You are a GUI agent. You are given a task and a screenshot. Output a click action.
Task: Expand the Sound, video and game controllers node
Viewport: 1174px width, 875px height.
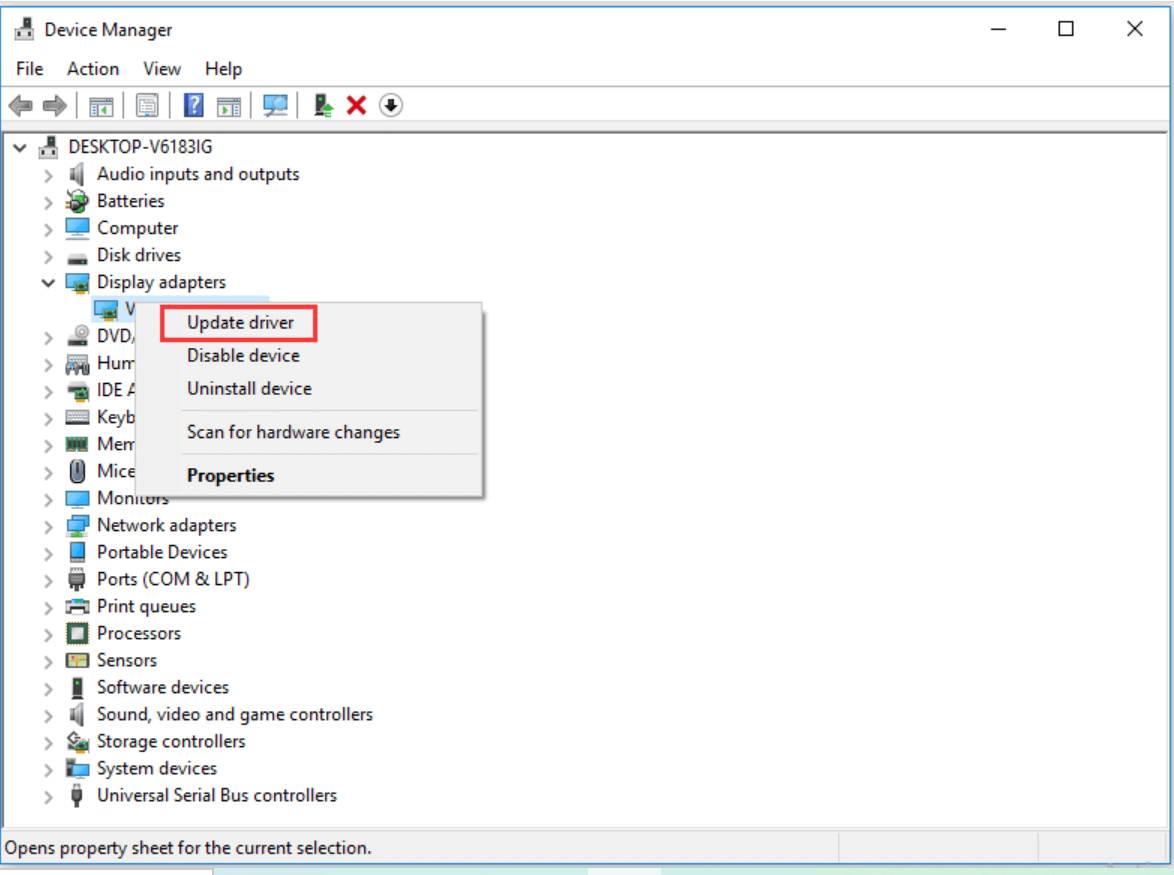pos(47,714)
